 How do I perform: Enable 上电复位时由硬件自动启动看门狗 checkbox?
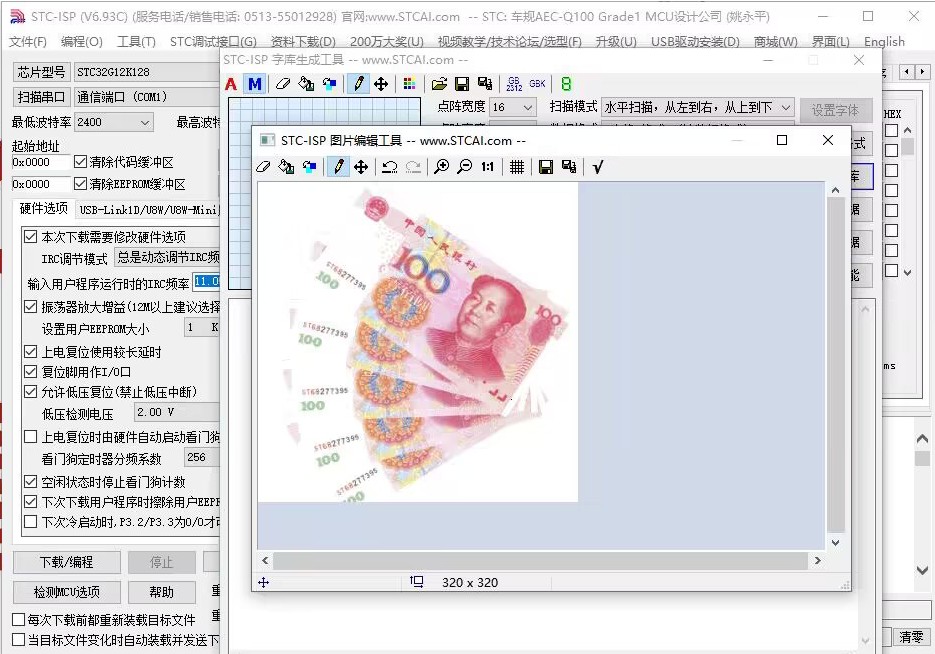30,437
